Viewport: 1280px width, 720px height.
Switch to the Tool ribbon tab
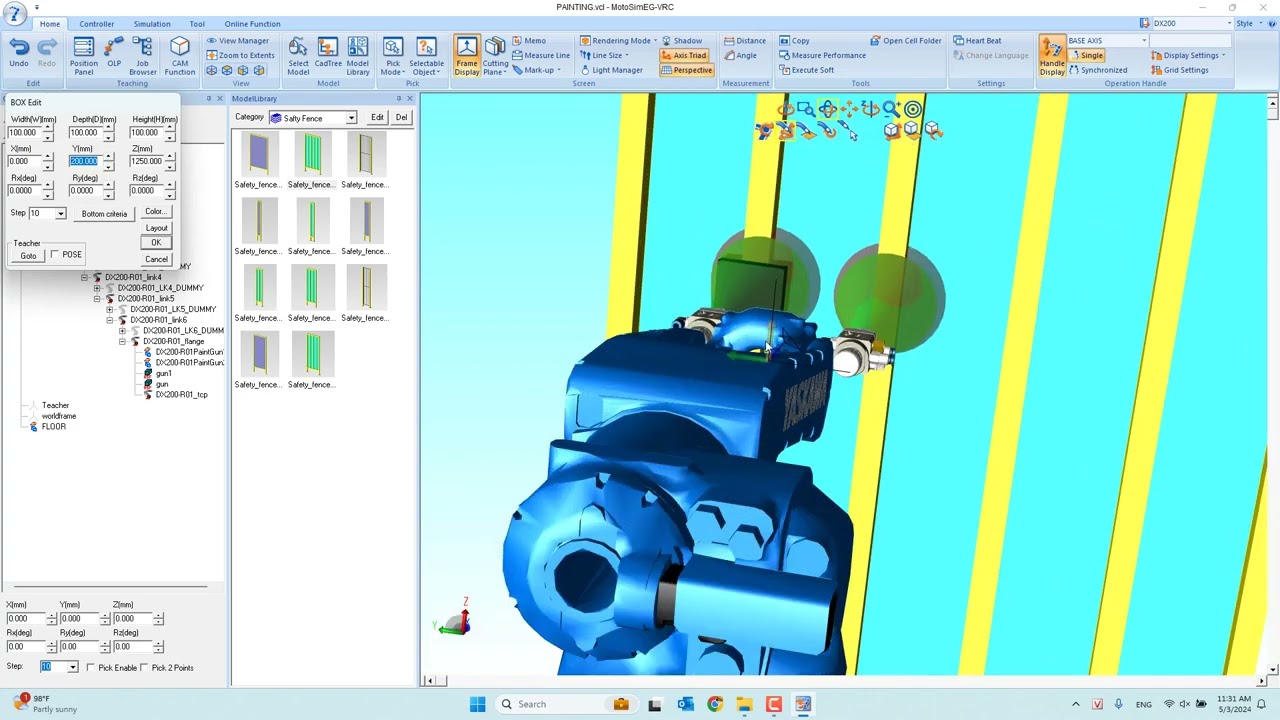point(197,24)
